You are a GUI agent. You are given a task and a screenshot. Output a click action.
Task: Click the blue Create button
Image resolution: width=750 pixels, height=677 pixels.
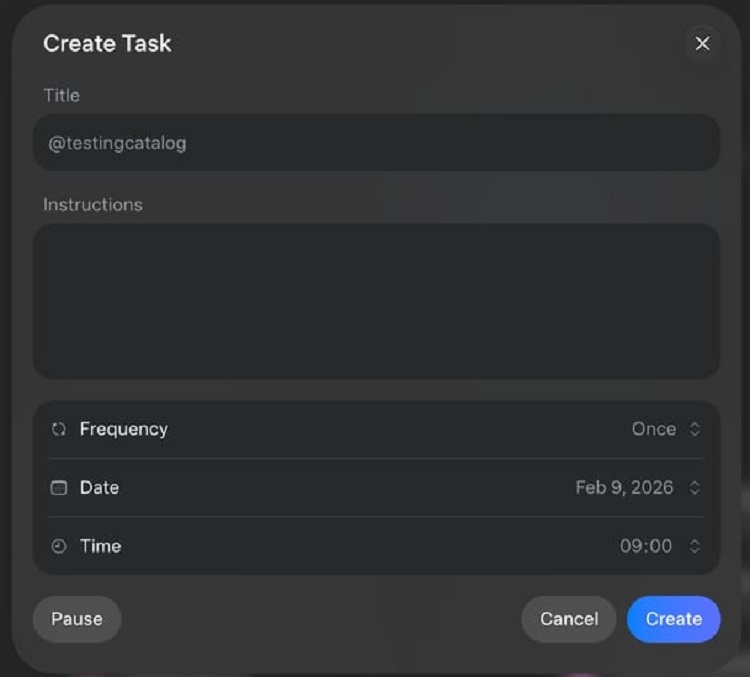pyautogui.click(x=673, y=619)
